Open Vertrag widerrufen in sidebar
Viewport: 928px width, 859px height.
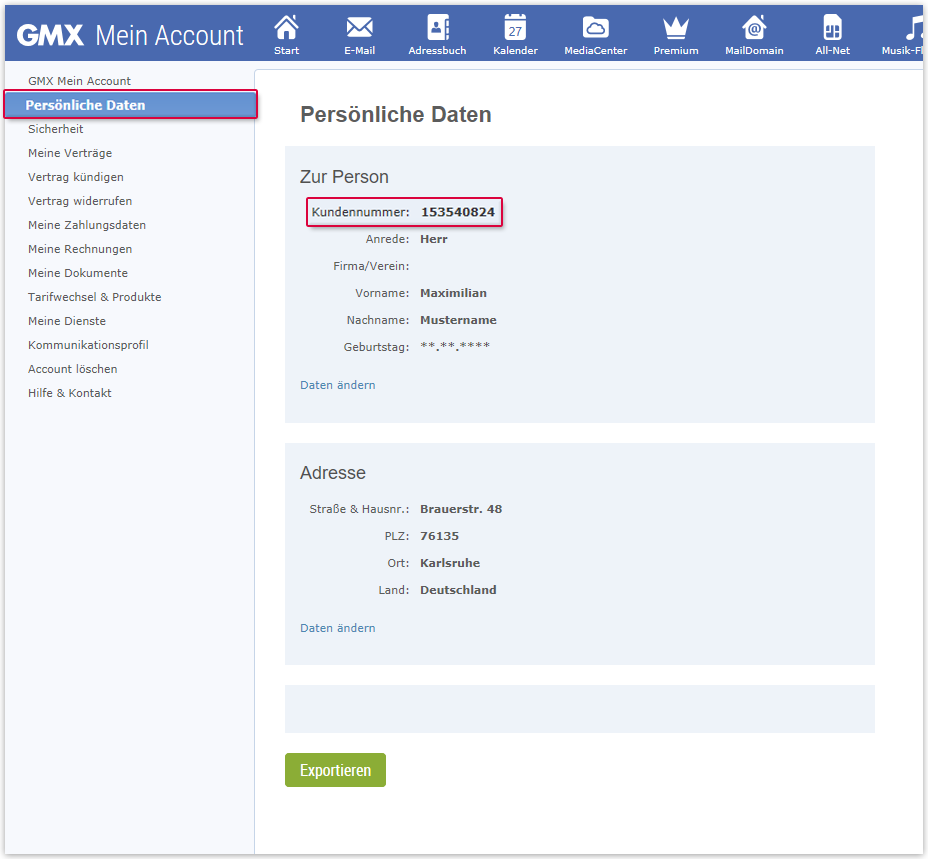[80, 201]
